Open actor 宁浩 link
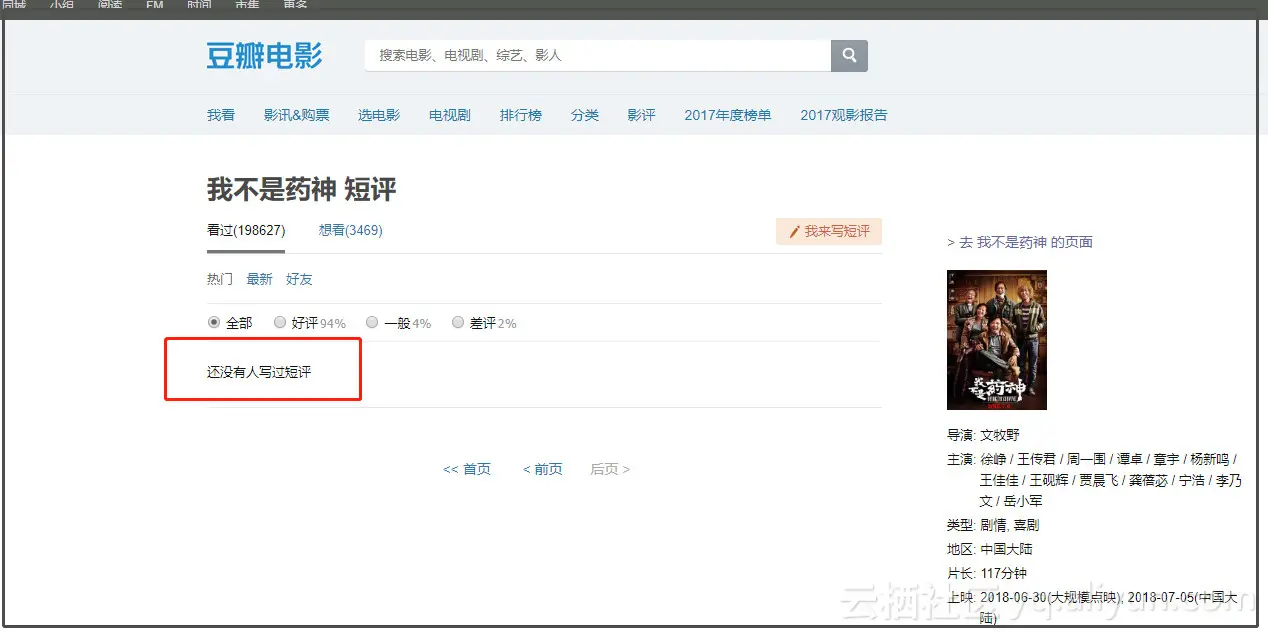Screen dimensions: 1268x632 1191,481
